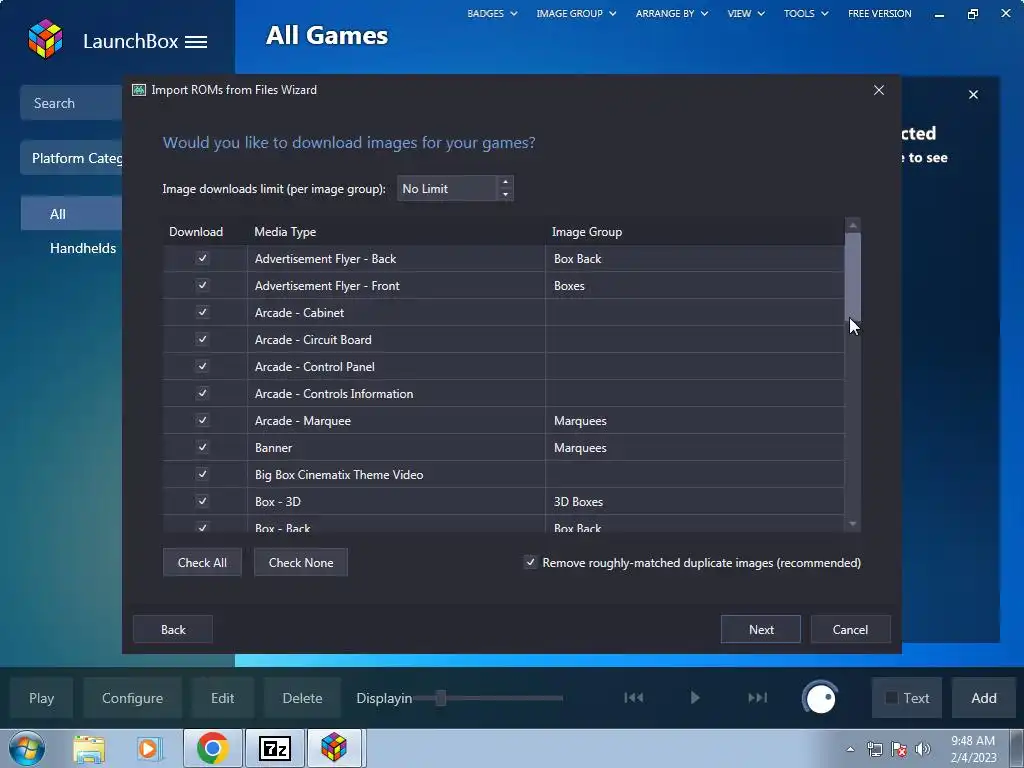
Task: Open Action Center flag icon
Action: (899, 749)
